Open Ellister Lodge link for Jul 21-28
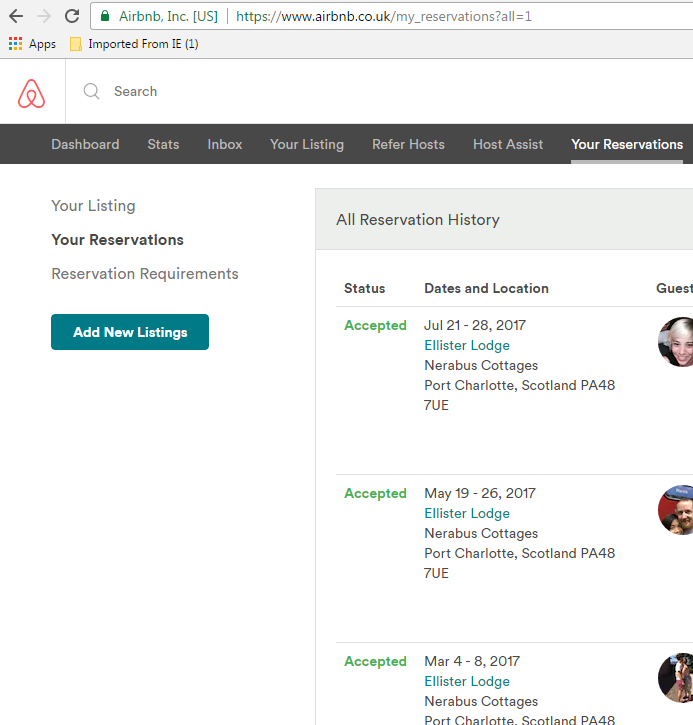Image resolution: width=693 pixels, height=725 pixels. click(x=467, y=345)
